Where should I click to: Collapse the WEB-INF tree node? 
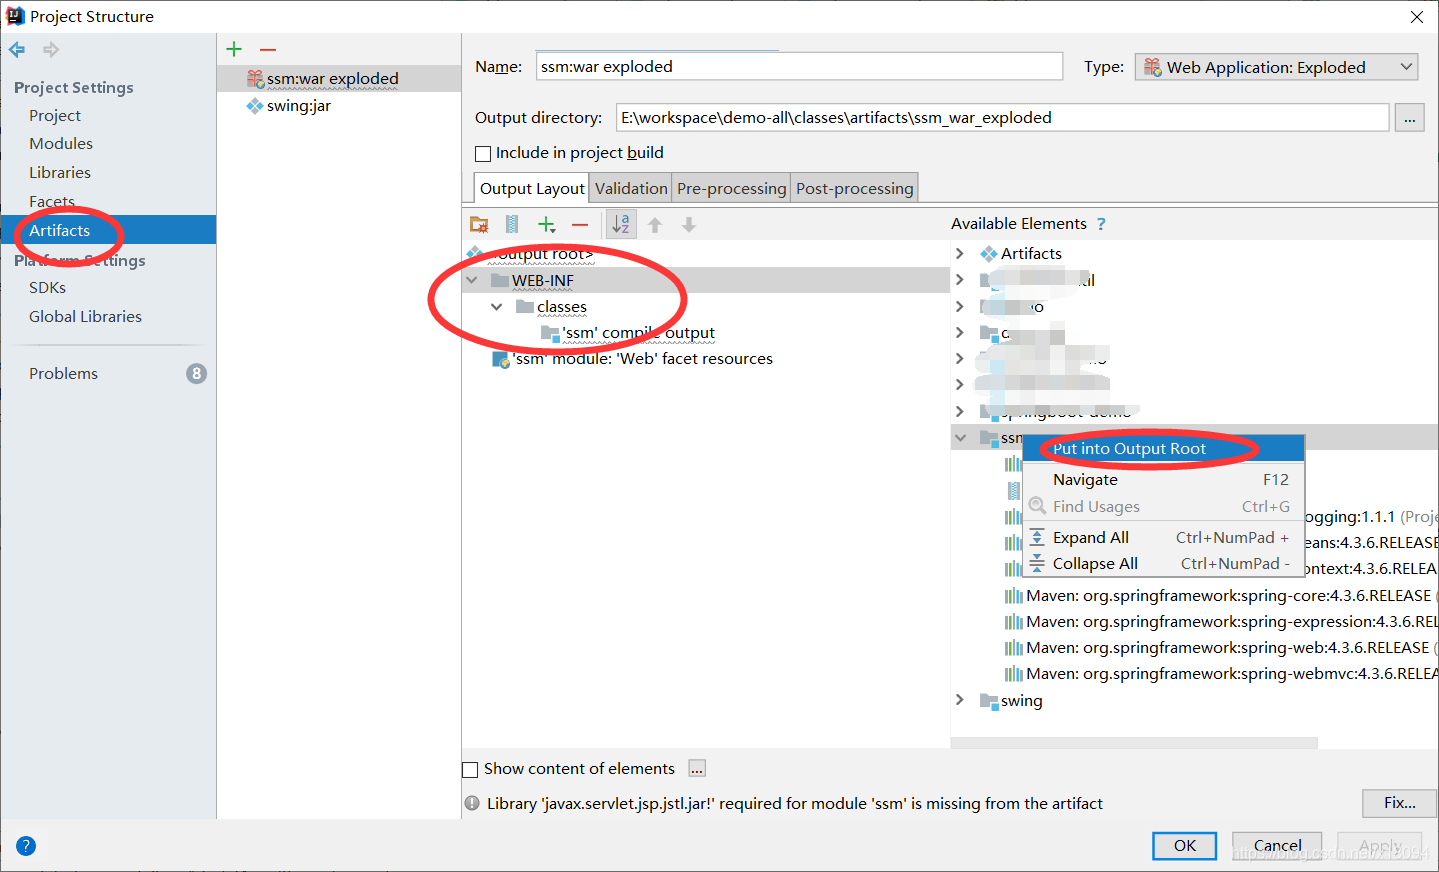click(x=471, y=280)
